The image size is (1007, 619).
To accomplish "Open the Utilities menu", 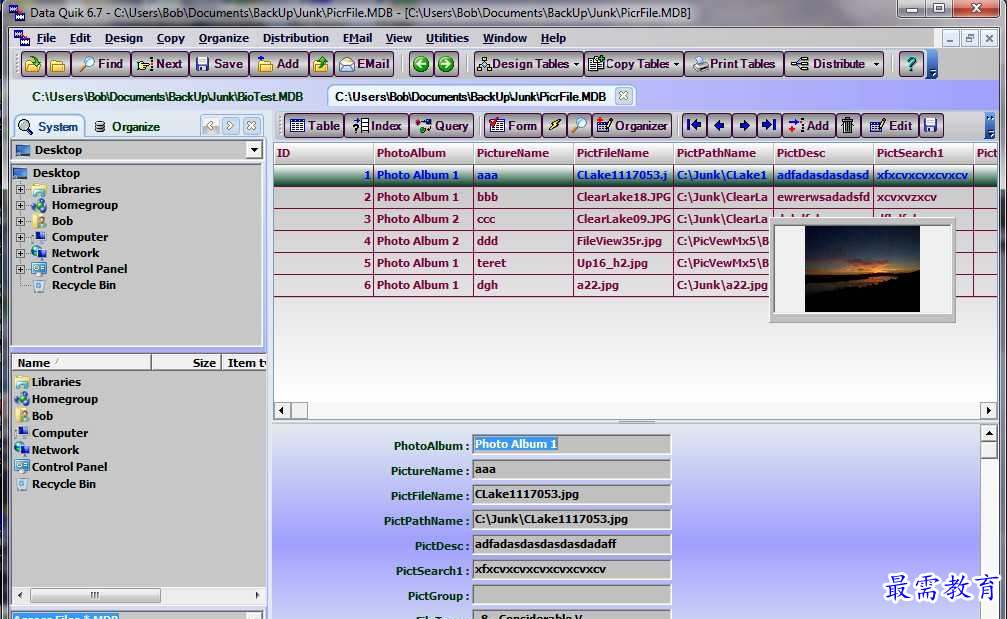I will 447,38.
